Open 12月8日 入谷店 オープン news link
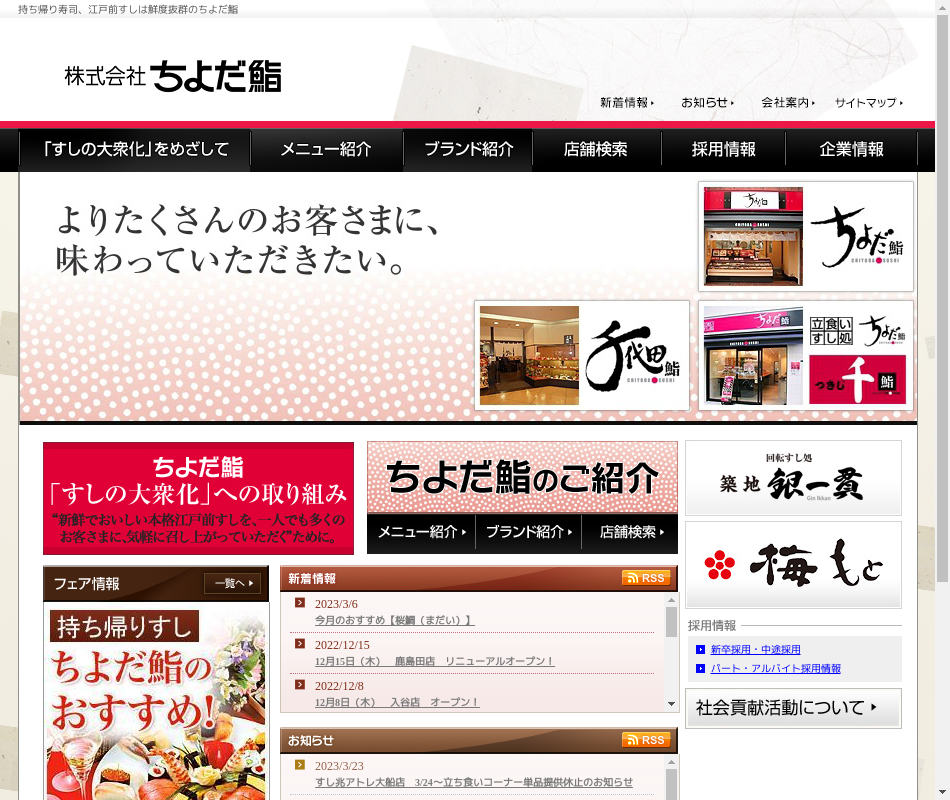The image size is (950, 800). (397, 702)
